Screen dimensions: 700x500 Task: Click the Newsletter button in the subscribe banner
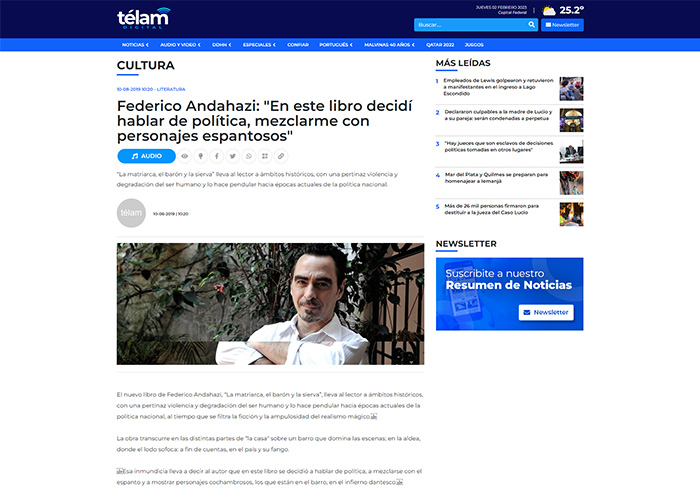(546, 312)
